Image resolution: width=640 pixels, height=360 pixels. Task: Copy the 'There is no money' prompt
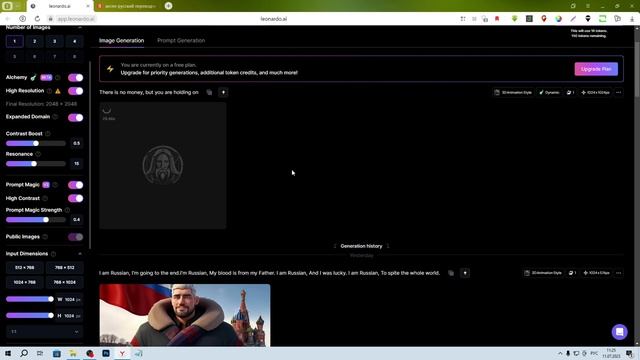[x=209, y=92]
